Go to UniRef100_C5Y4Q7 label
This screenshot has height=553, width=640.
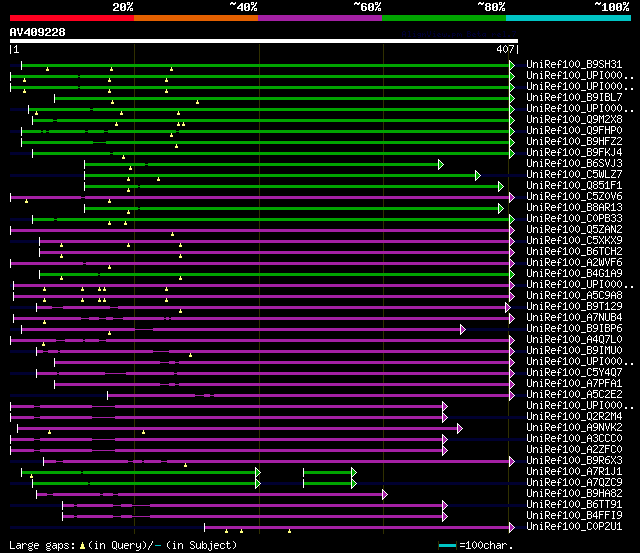tap(574, 373)
